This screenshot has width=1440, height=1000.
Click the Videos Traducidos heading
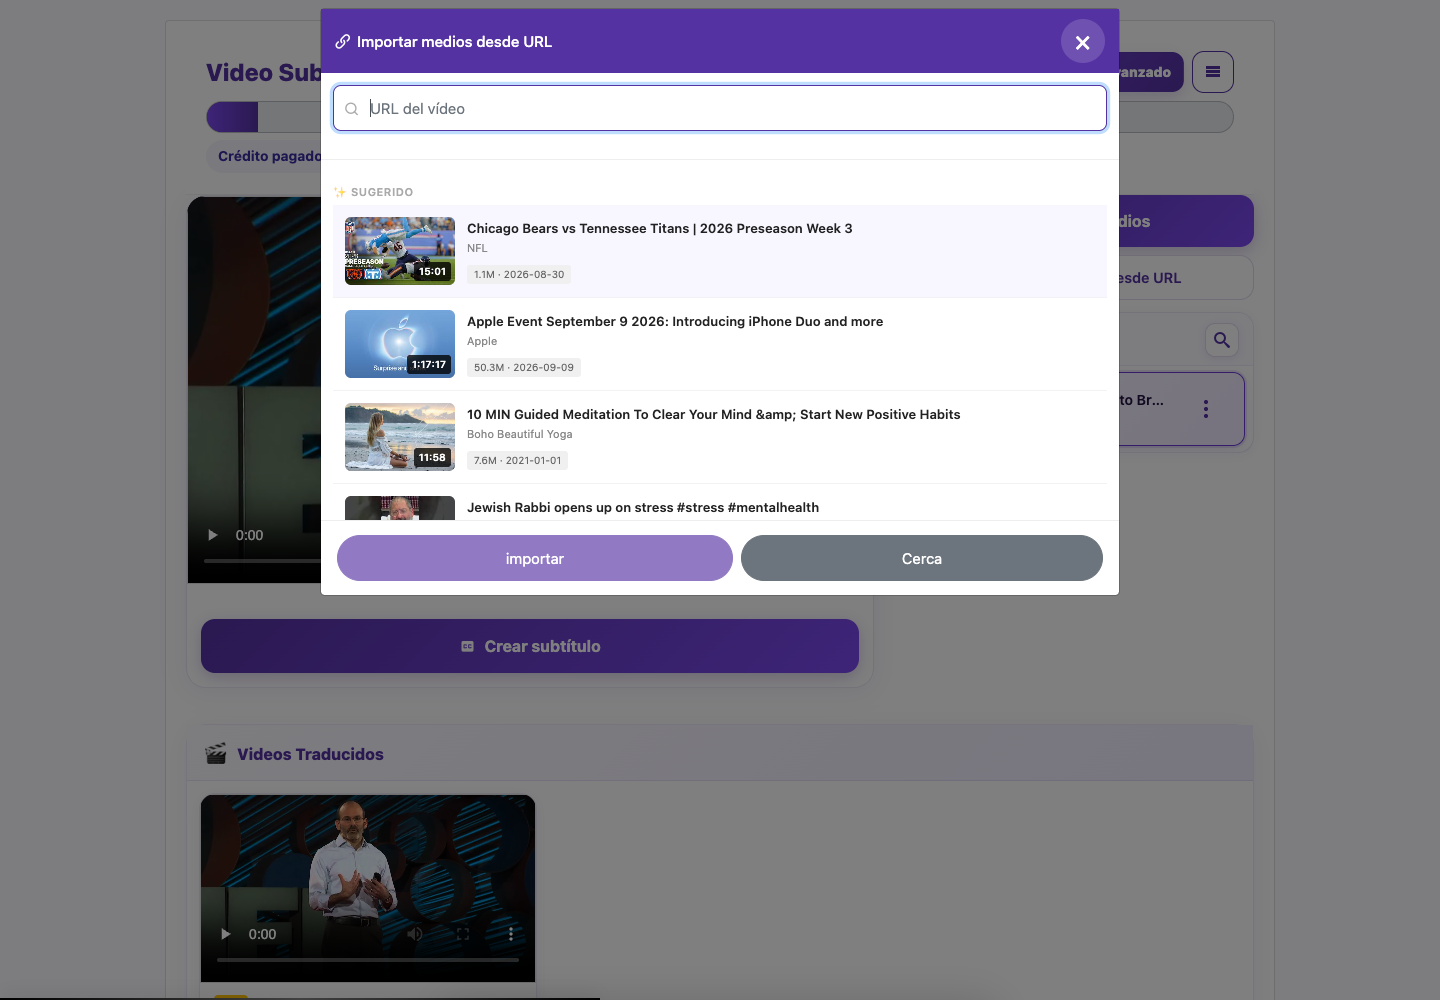(310, 754)
